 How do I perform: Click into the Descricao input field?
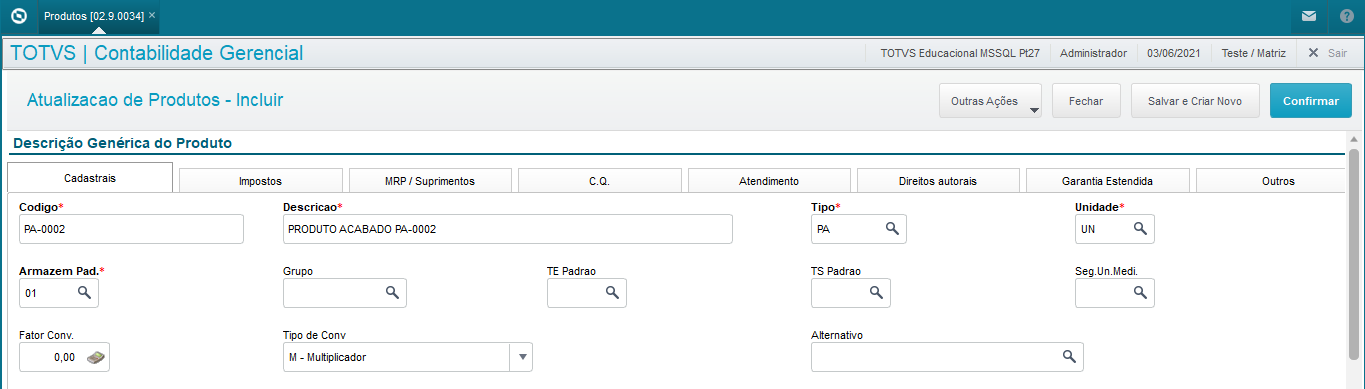tap(508, 229)
